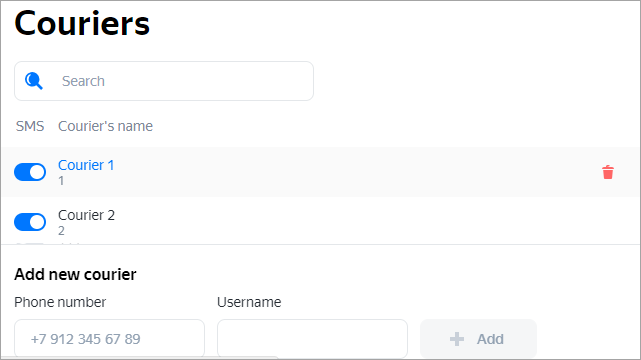Click login number 1 under Courier 1
The image size is (641, 360).
tap(61, 181)
